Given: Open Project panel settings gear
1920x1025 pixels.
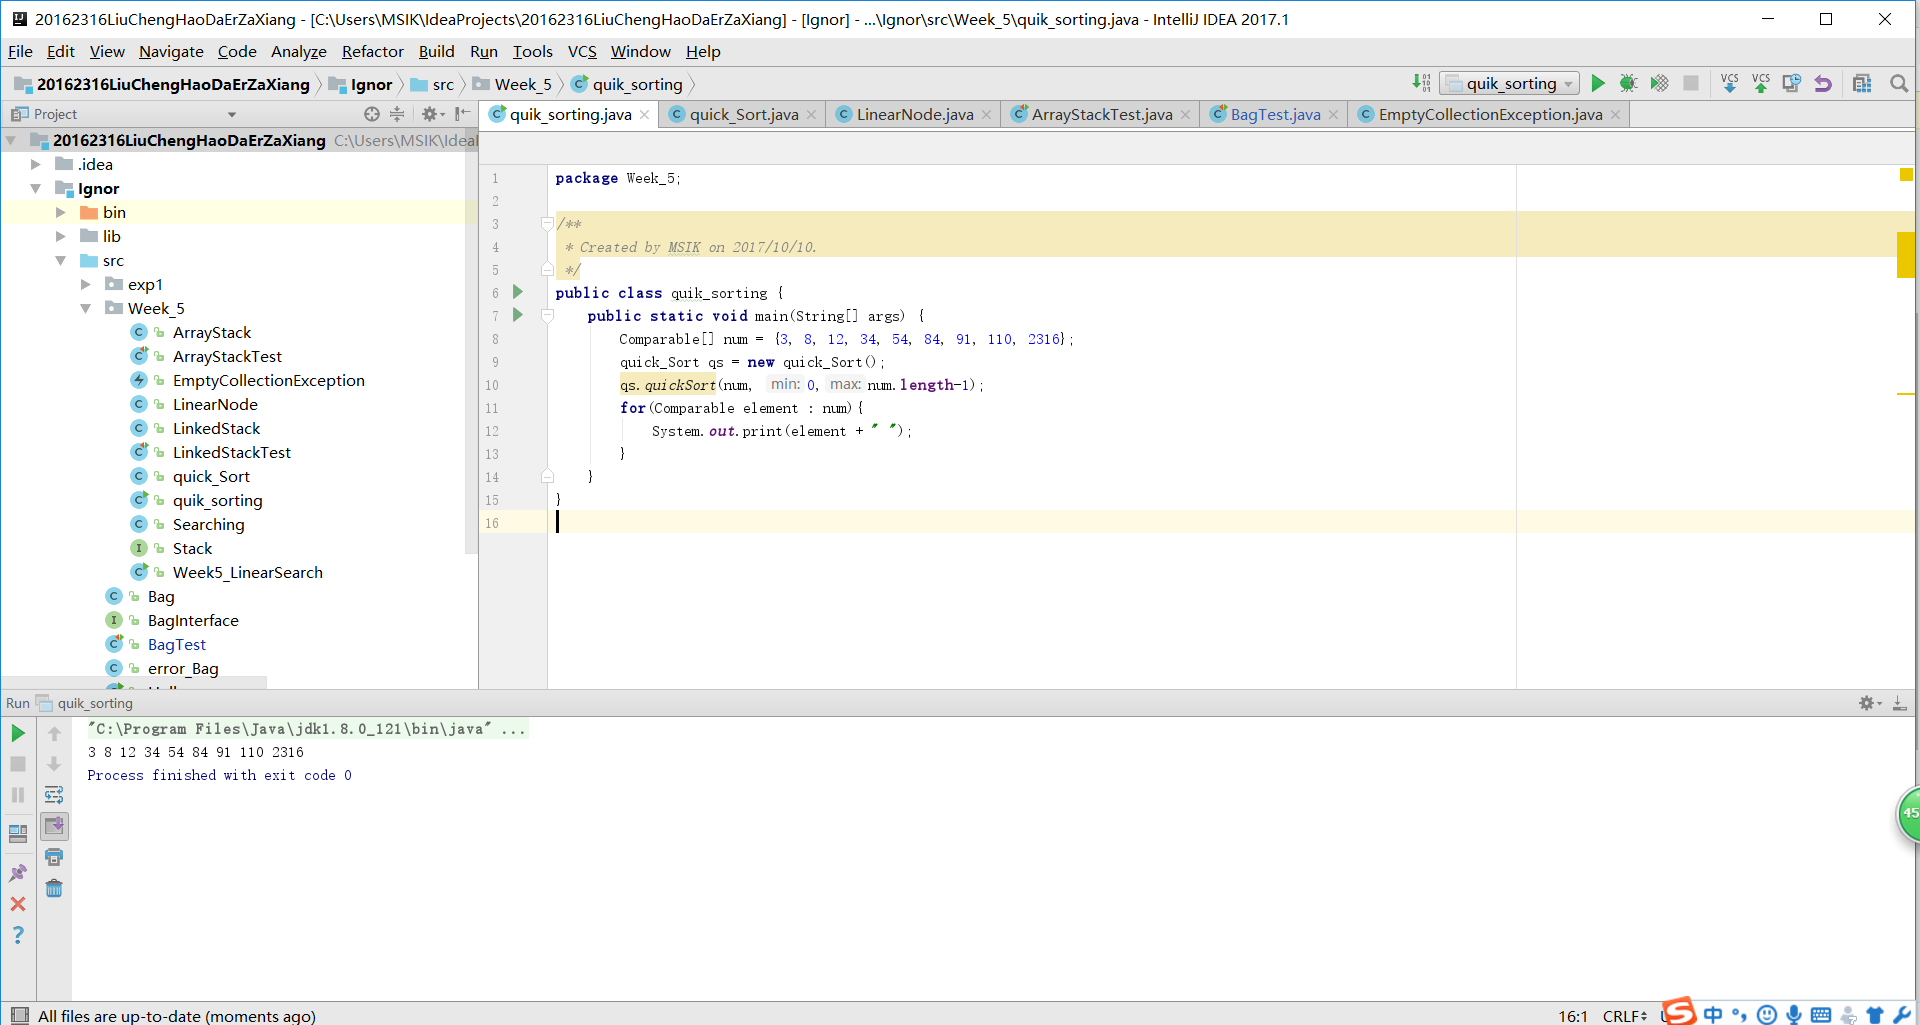Looking at the screenshot, I should click(x=432, y=114).
